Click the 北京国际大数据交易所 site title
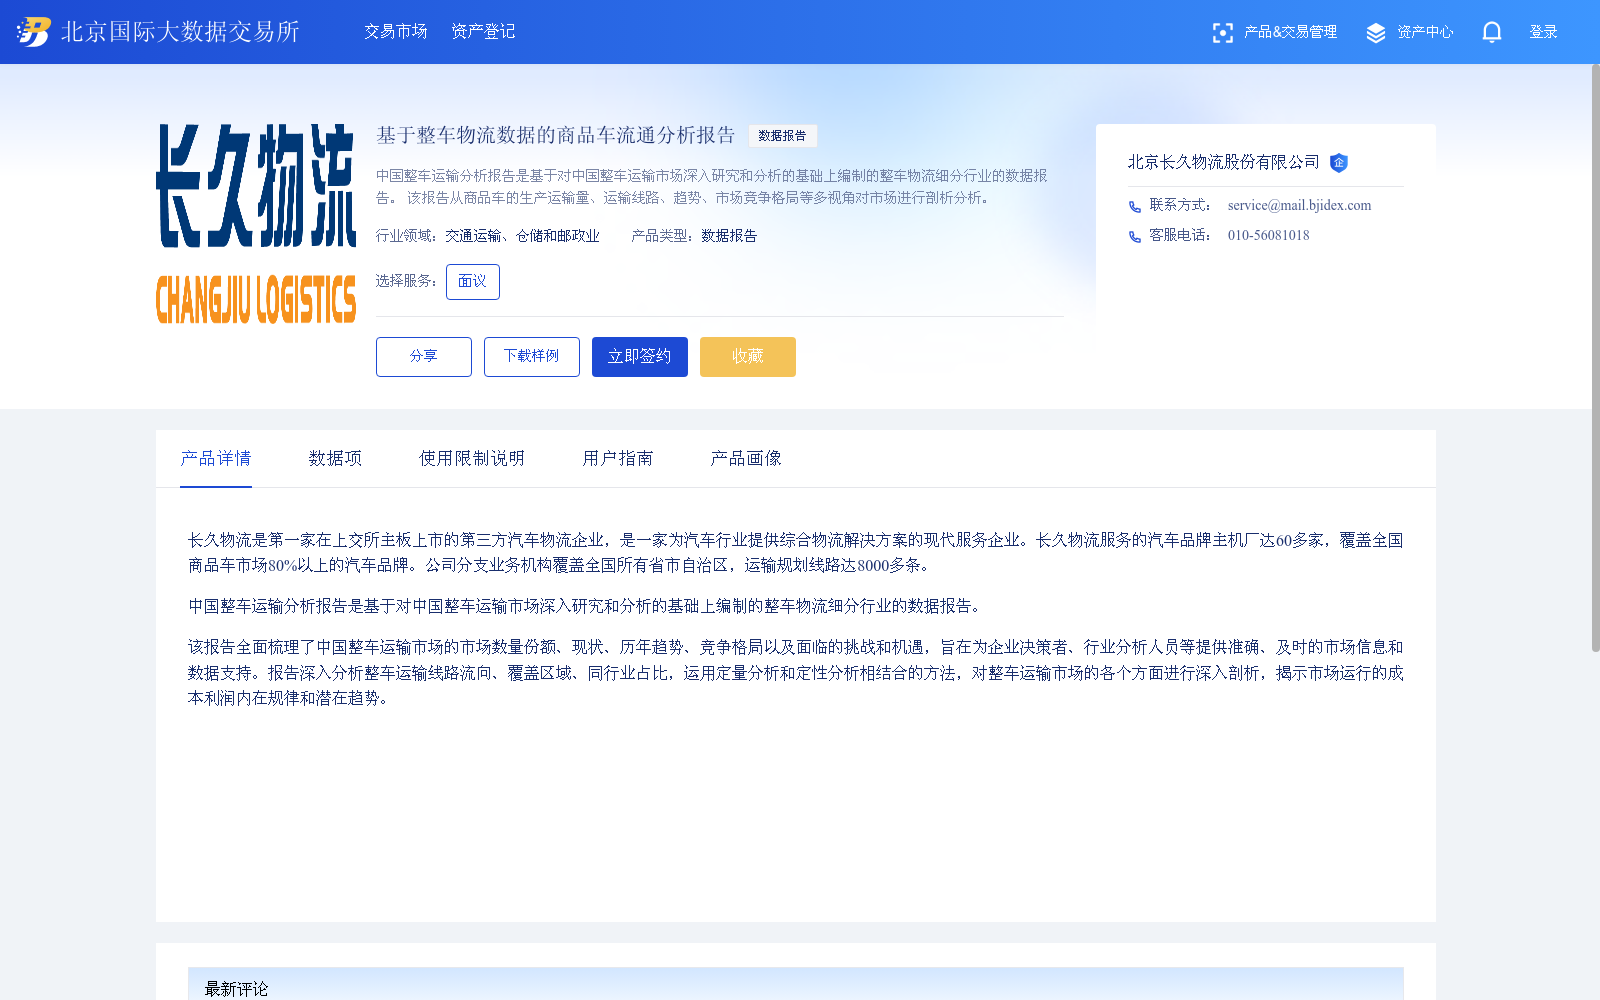The image size is (1600, 1000). pyautogui.click(x=180, y=32)
